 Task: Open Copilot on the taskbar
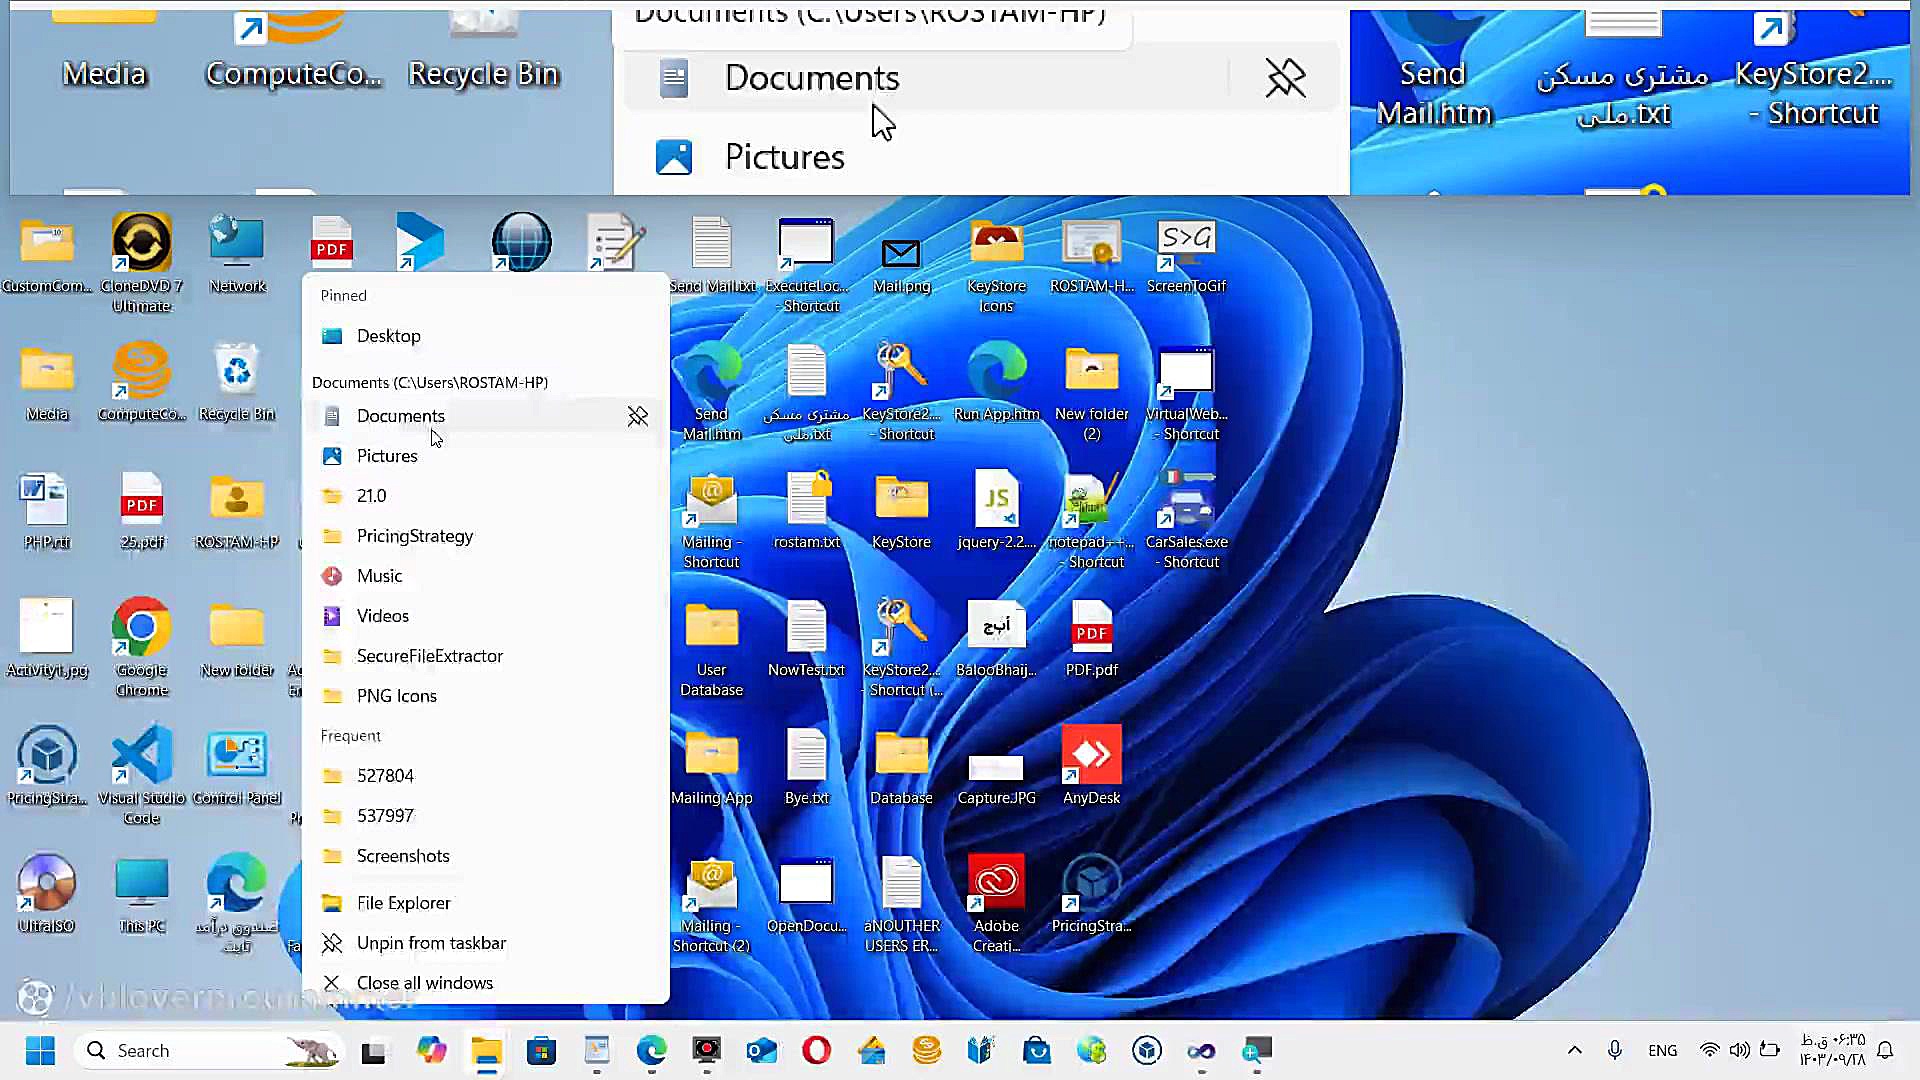432,1051
